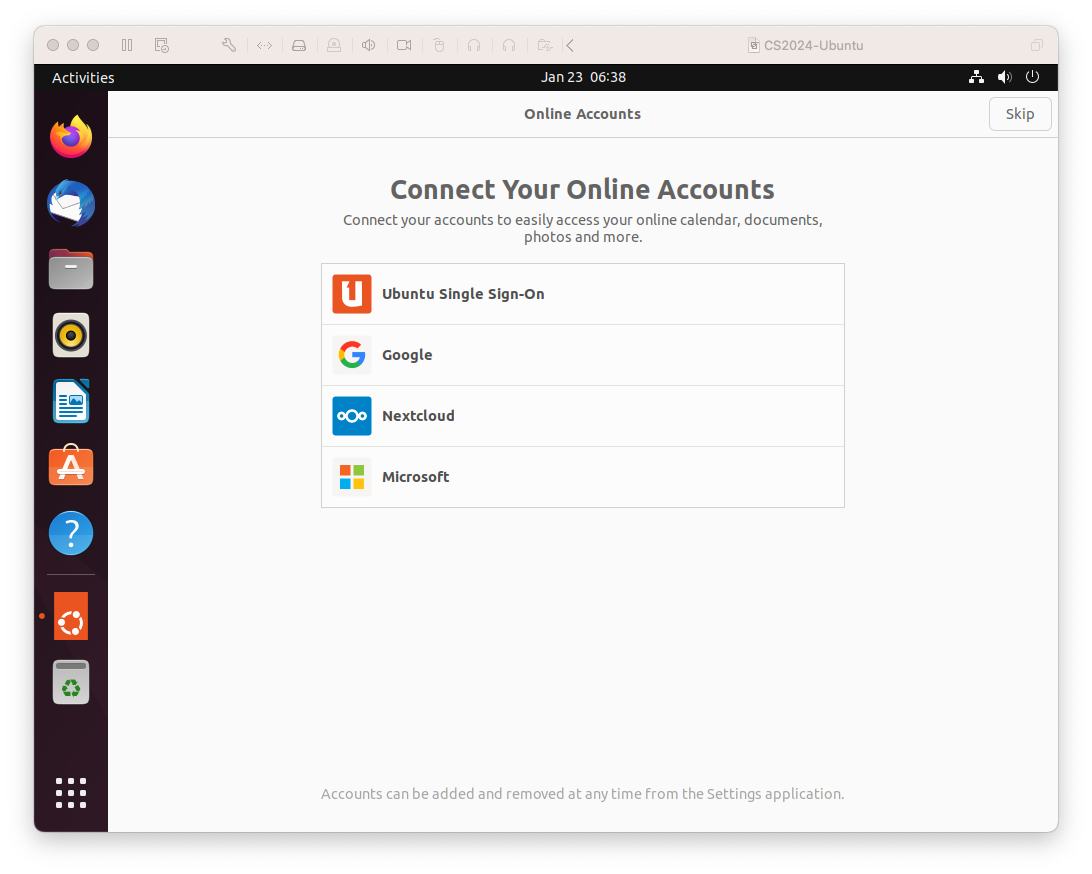Open Thunderbird mail from the dock
This screenshot has width=1092, height=874.
(x=70, y=203)
